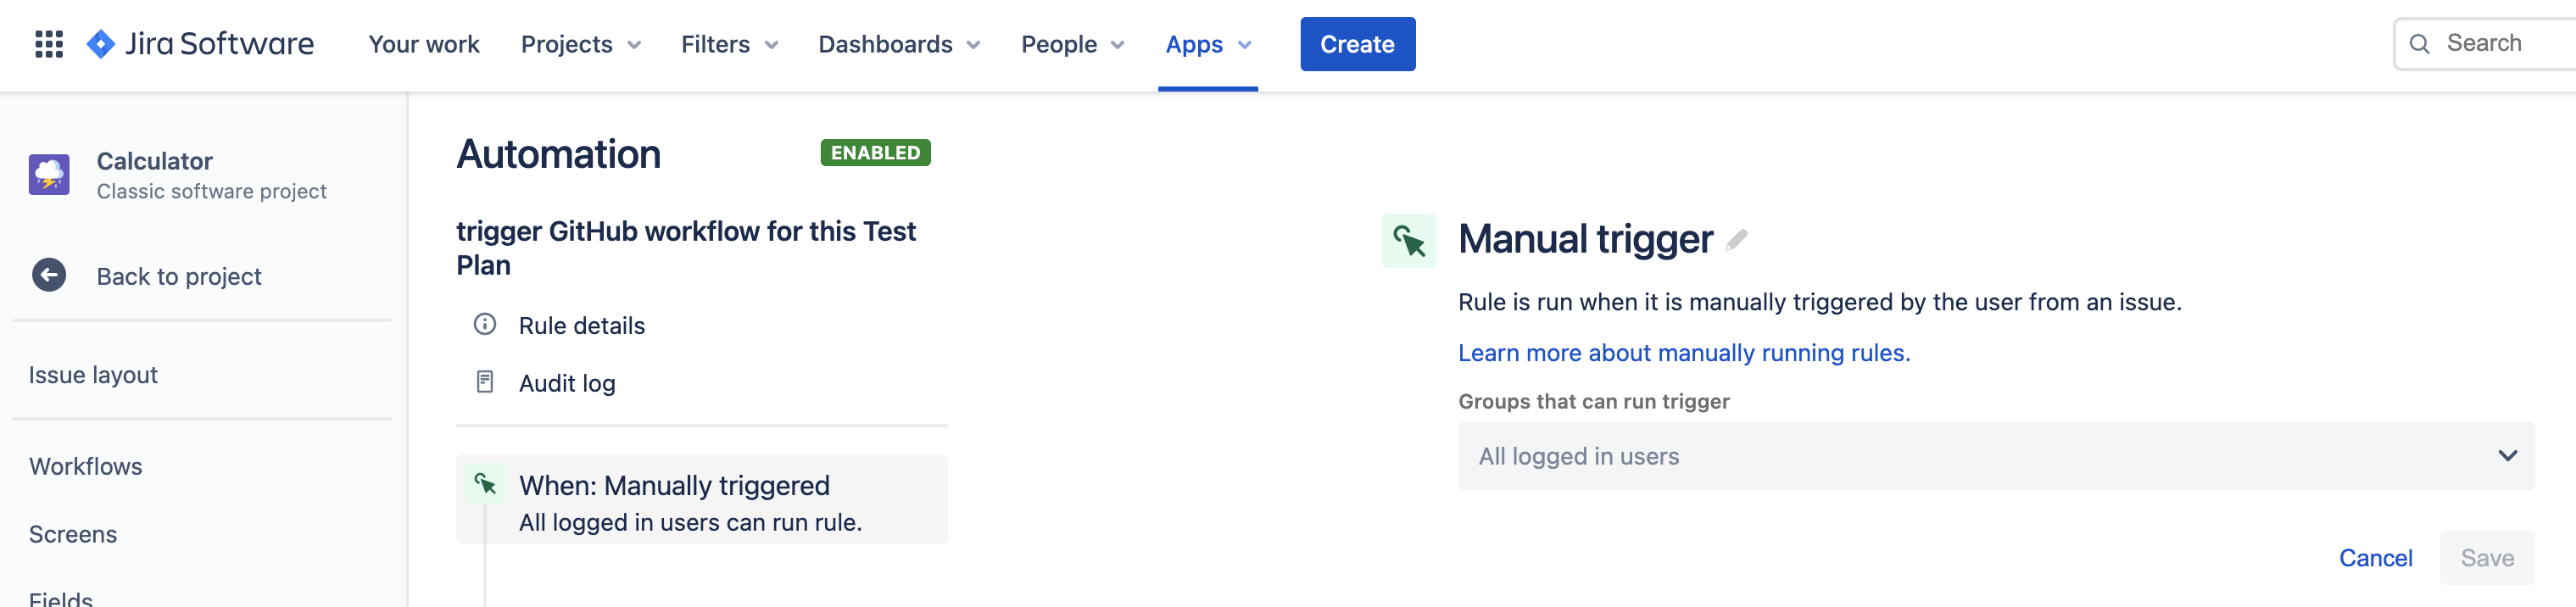Click the Rule details info icon
Viewport: 2576px width, 607px height.
click(x=485, y=324)
